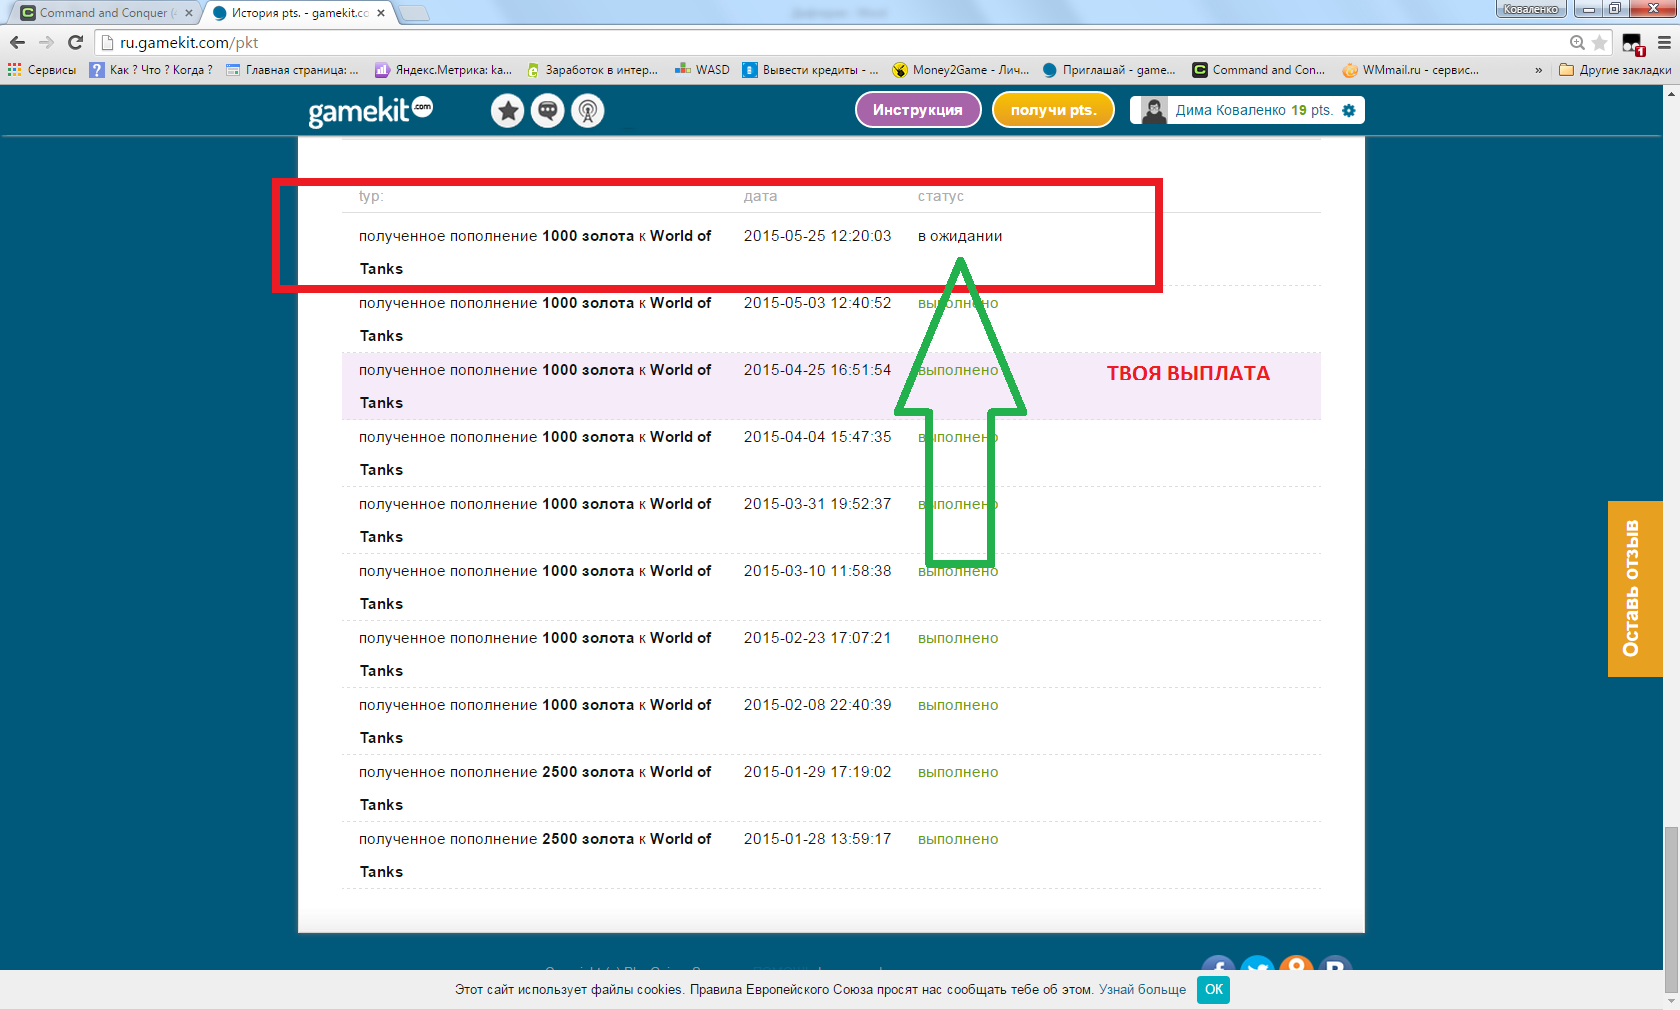Select the date 2015-05-25 12:20:03
The image size is (1680, 1010).
click(817, 236)
